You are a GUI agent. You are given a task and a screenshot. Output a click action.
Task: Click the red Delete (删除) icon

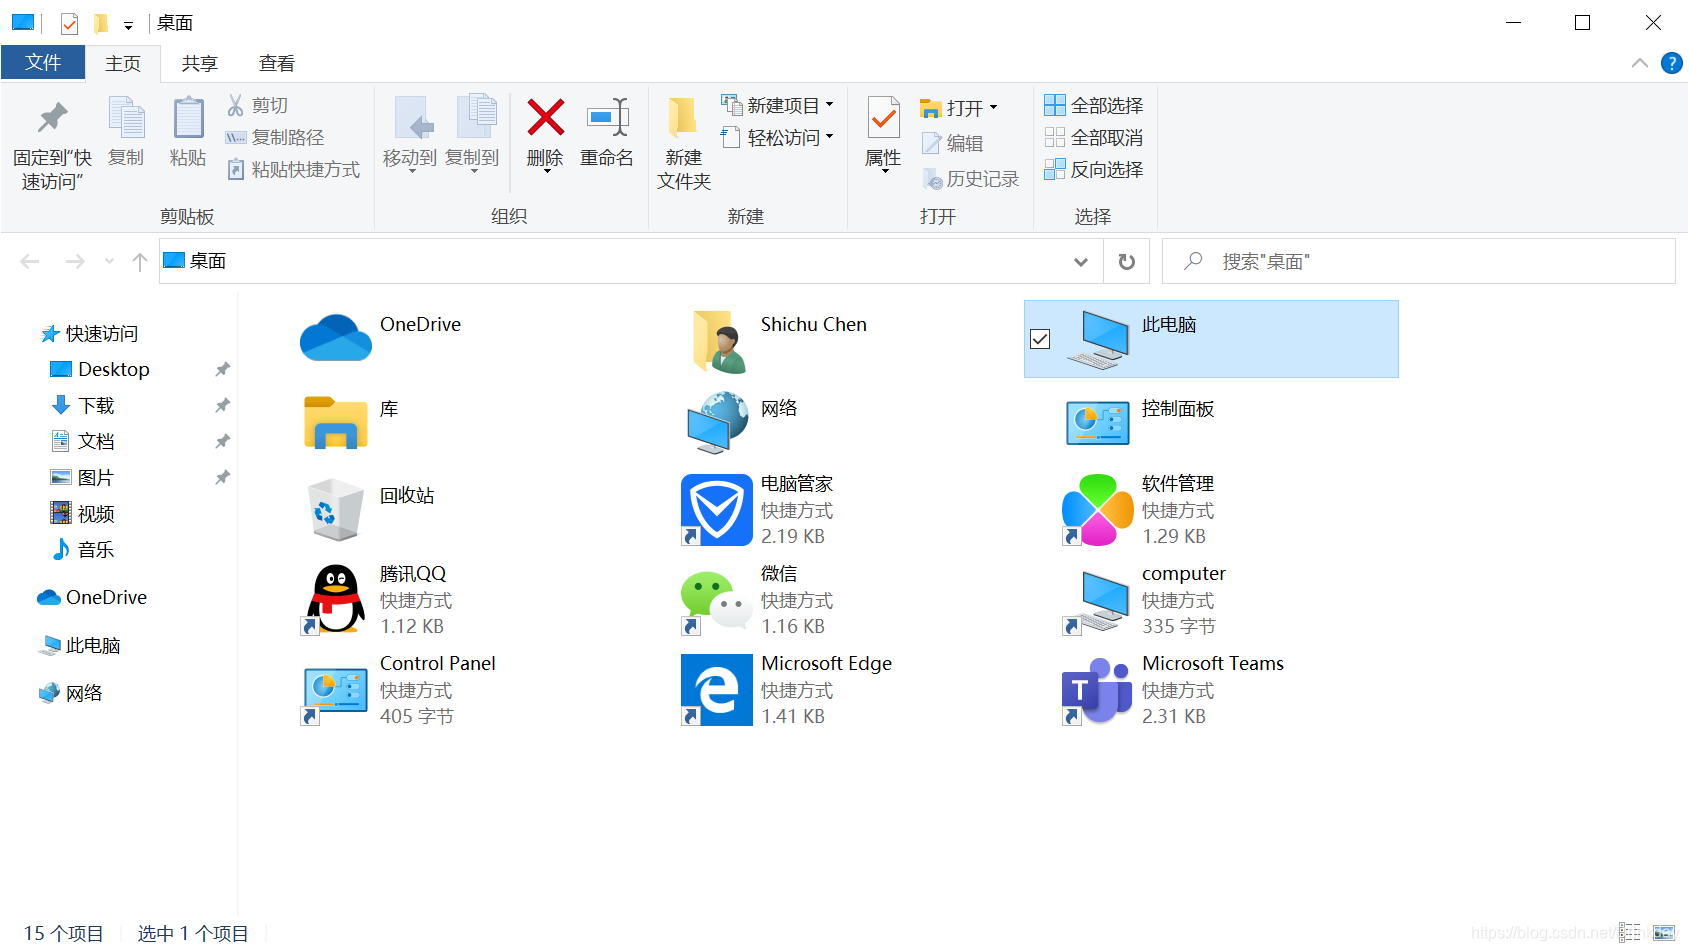pos(545,117)
